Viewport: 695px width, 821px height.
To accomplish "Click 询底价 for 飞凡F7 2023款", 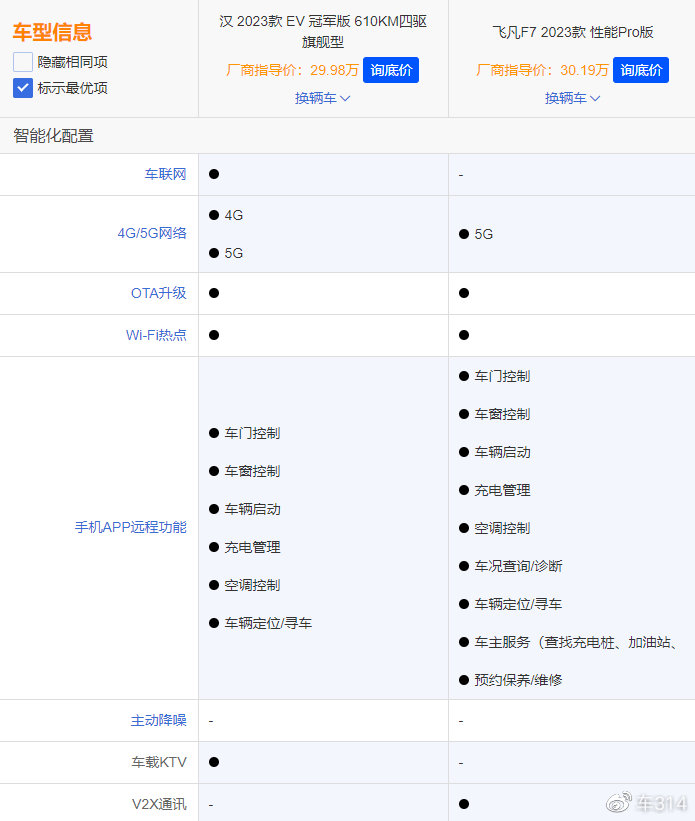I will pos(641,70).
